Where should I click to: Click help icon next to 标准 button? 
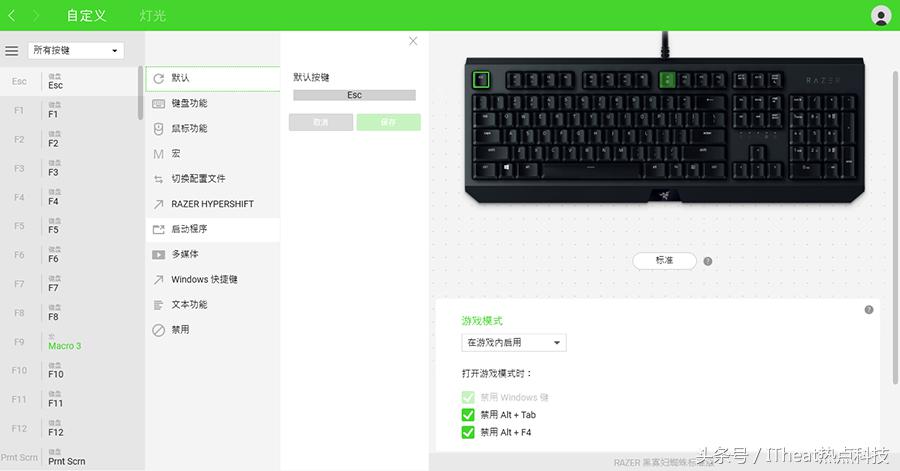pyautogui.click(x=708, y=261)
